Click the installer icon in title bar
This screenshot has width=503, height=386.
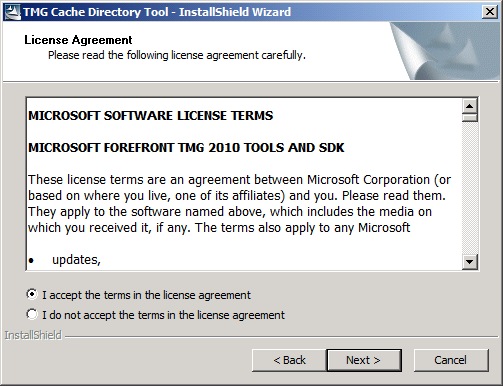(12, 12)
